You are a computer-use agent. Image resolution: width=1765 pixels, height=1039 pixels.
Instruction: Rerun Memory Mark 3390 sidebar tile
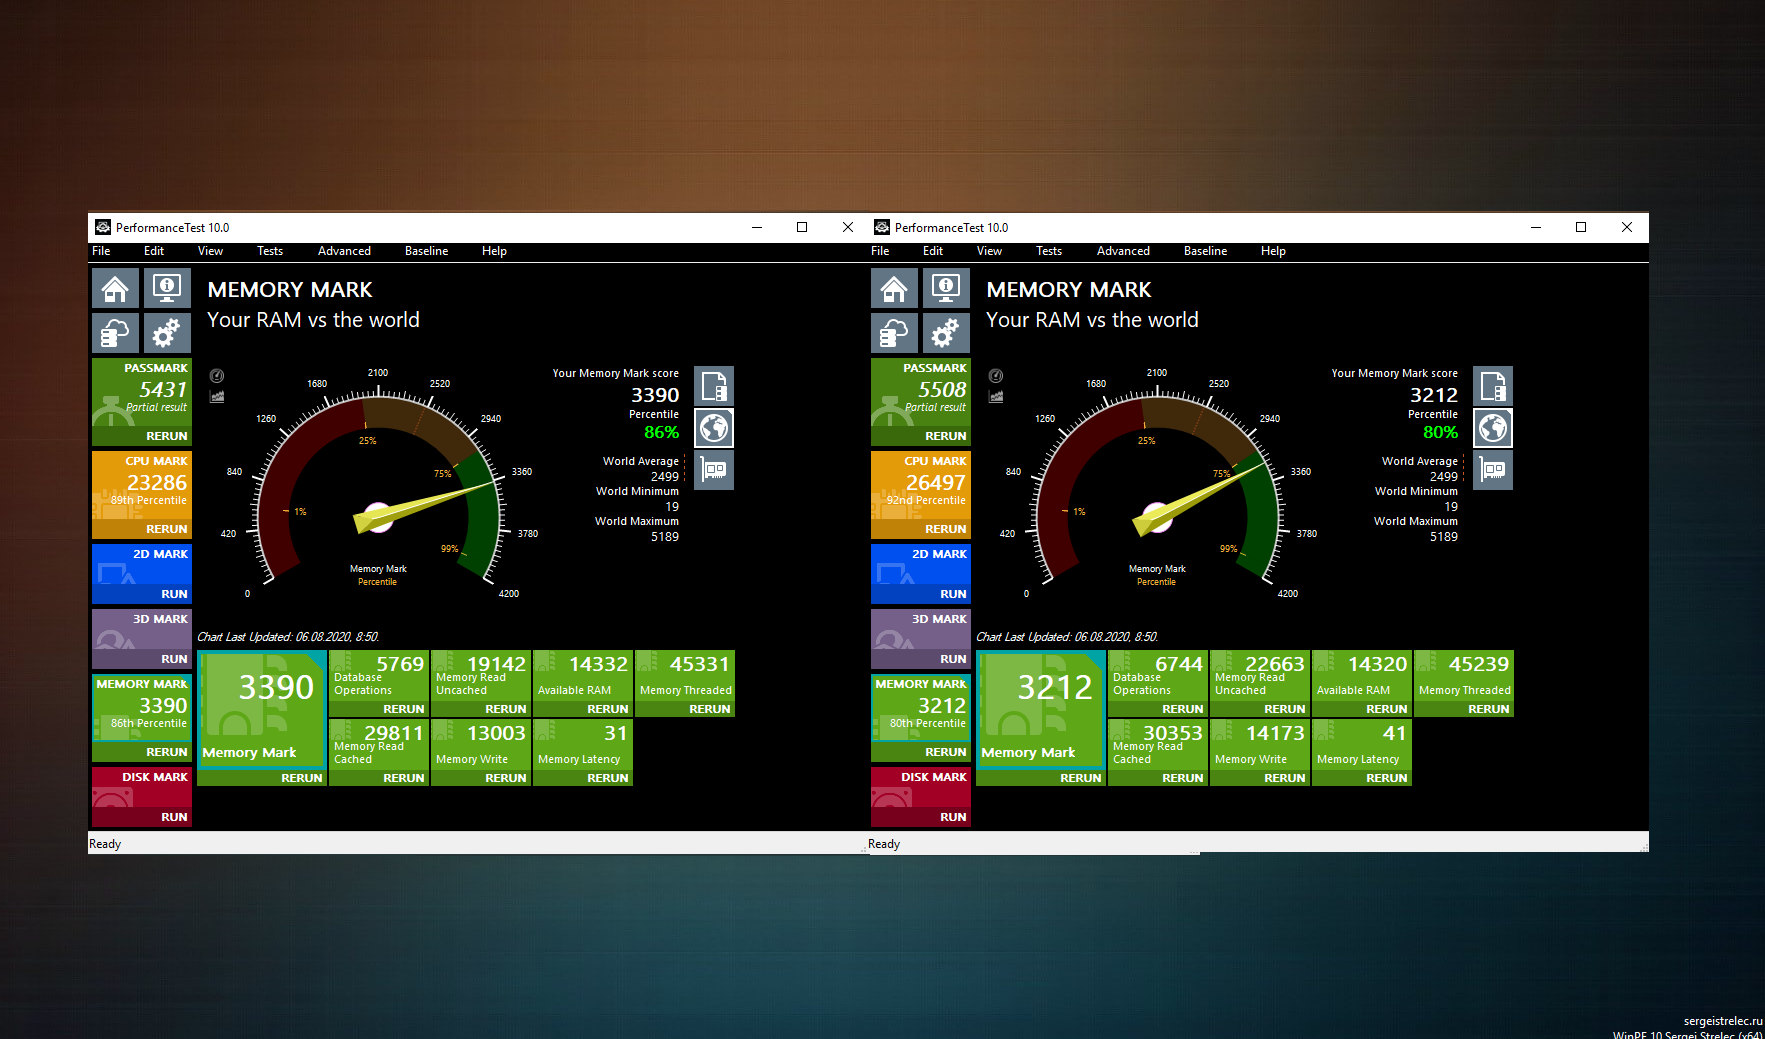166,752
